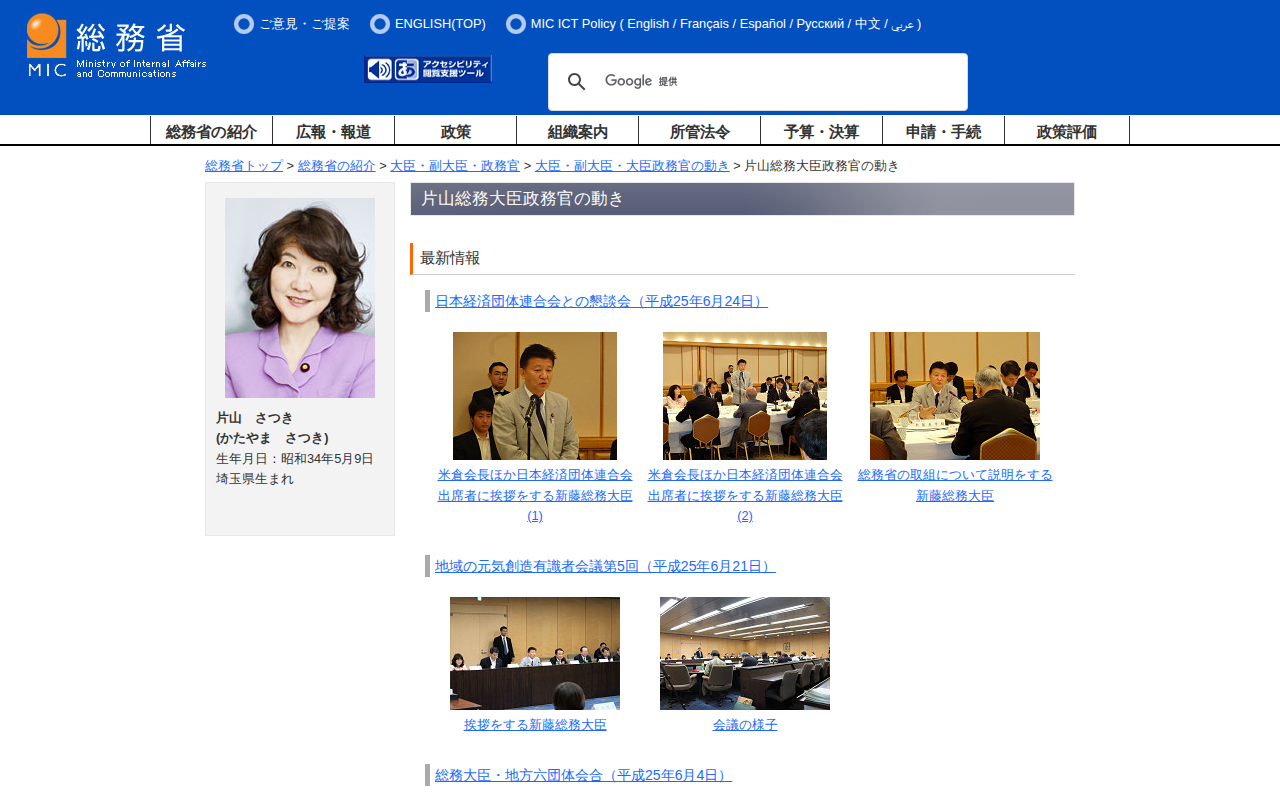Click the MIC Ministry logo
Screen dimensions: 1280x800
pos(116,46)
